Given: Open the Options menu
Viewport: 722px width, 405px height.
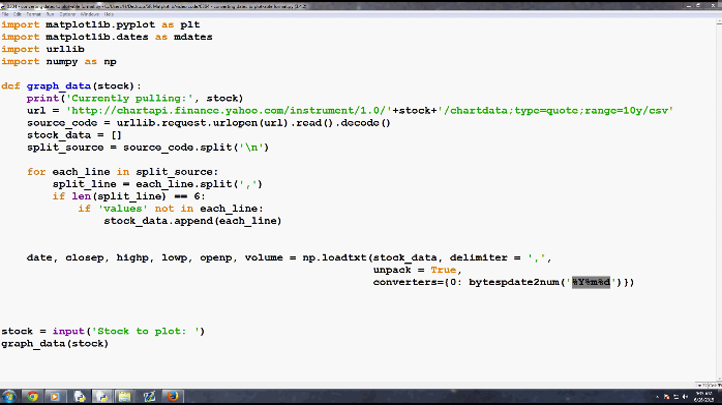Looking at the screenshot, I should (67, 14).
